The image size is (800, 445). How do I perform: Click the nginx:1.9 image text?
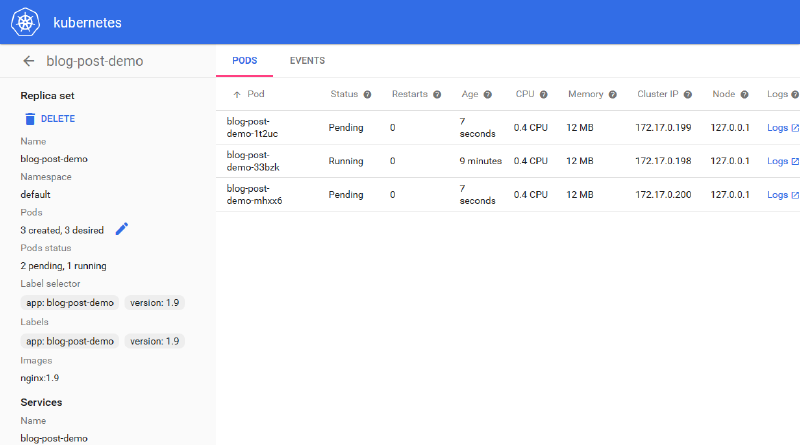(x=40, y=378)
